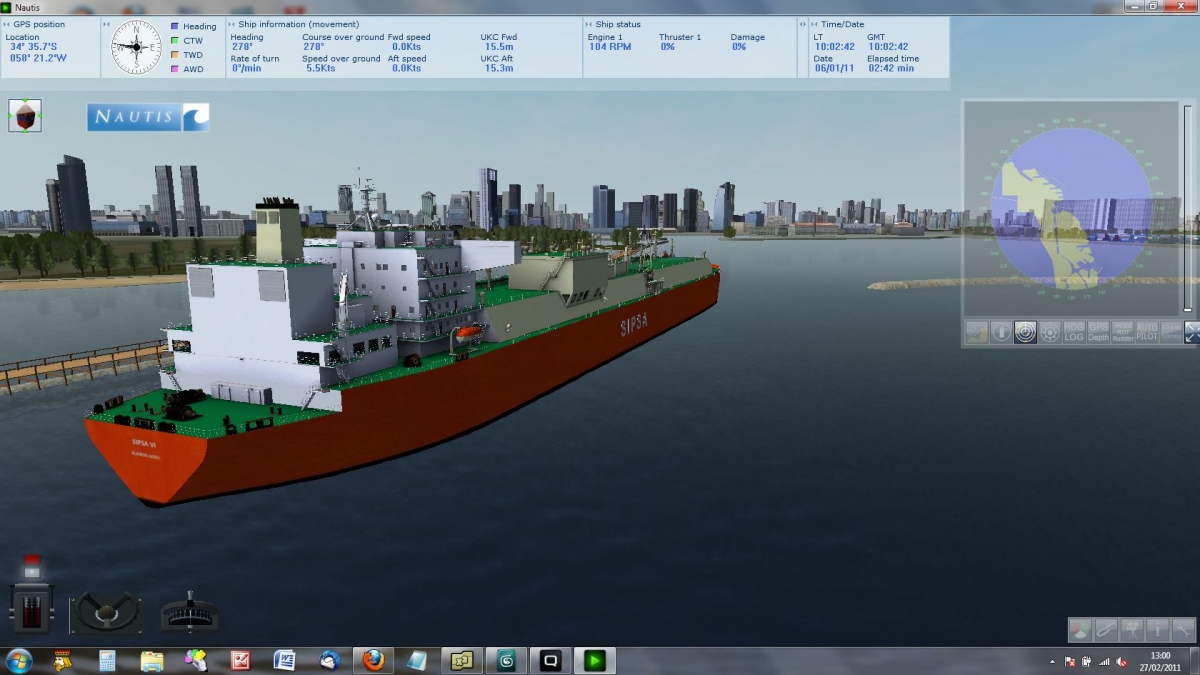Image resolution: width=1200 pixels, height=675 pixels.
Task: Click the circular radar minimap display
Action: pyautogui.click(x=1070, y=208)
